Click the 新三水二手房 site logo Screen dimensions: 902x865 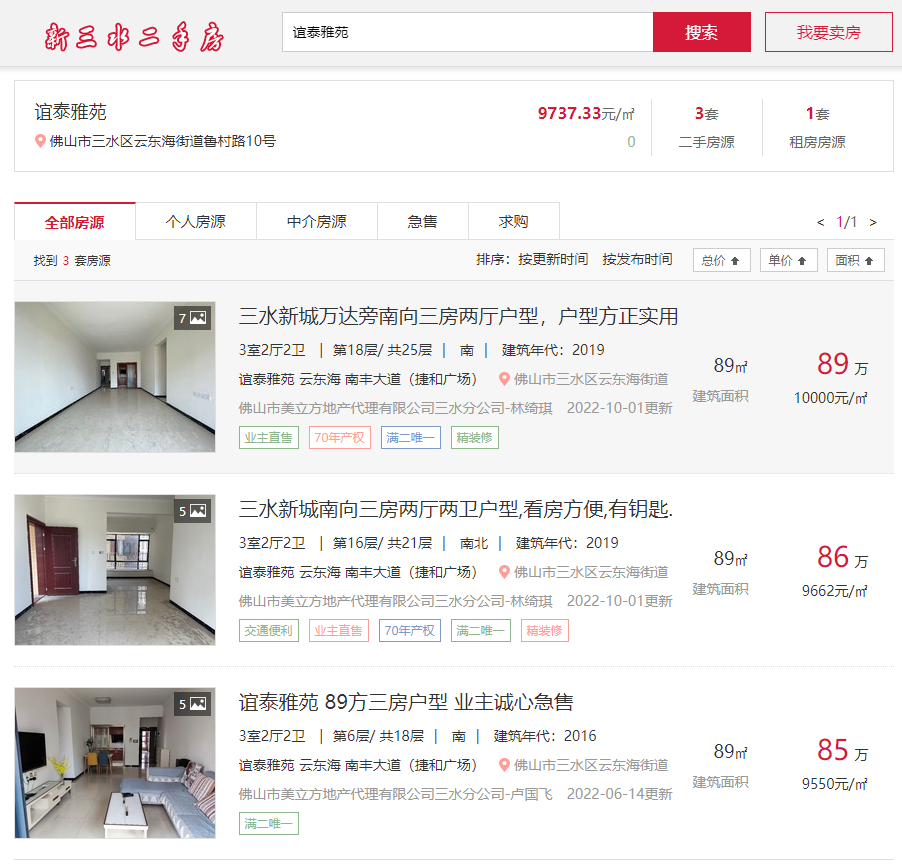click(135, 36)
